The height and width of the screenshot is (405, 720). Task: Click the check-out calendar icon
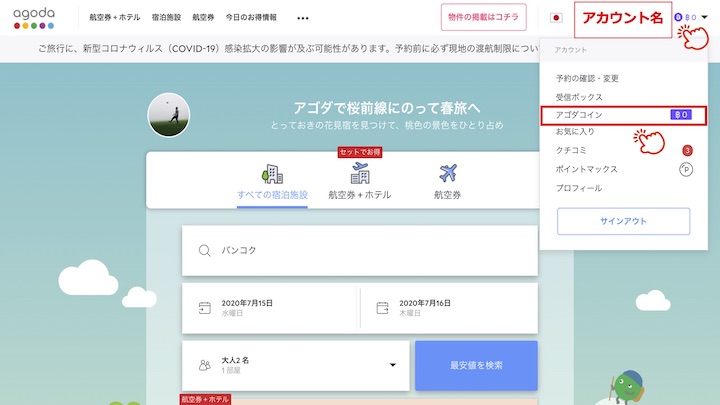click(x=382, y=308)
